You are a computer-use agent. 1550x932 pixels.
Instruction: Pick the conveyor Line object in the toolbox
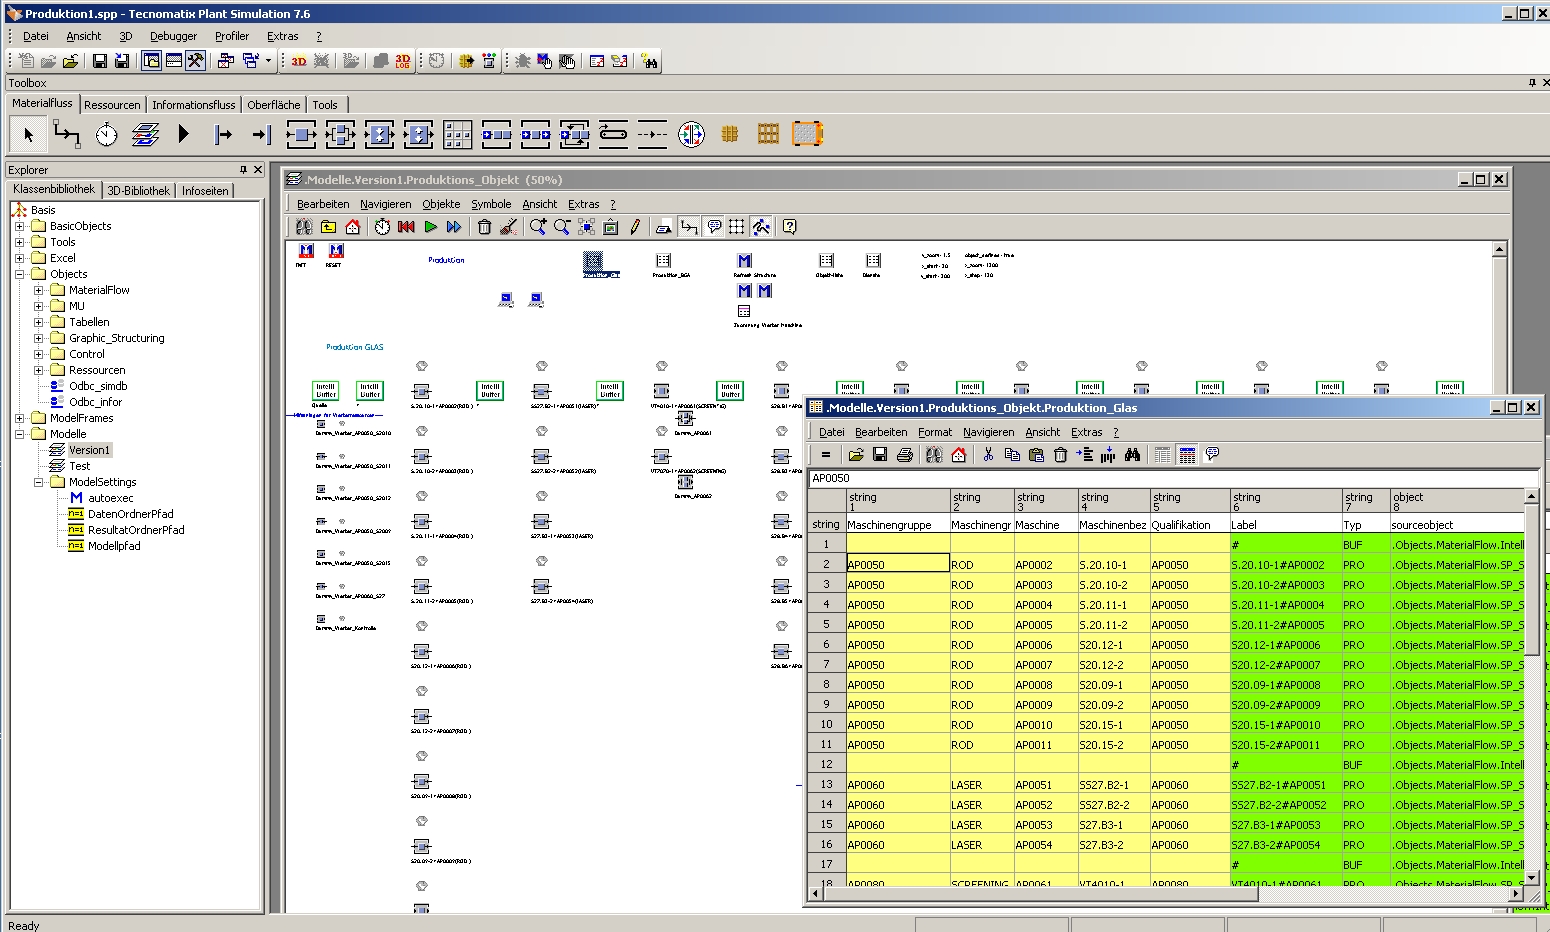[x=613, y=134]
